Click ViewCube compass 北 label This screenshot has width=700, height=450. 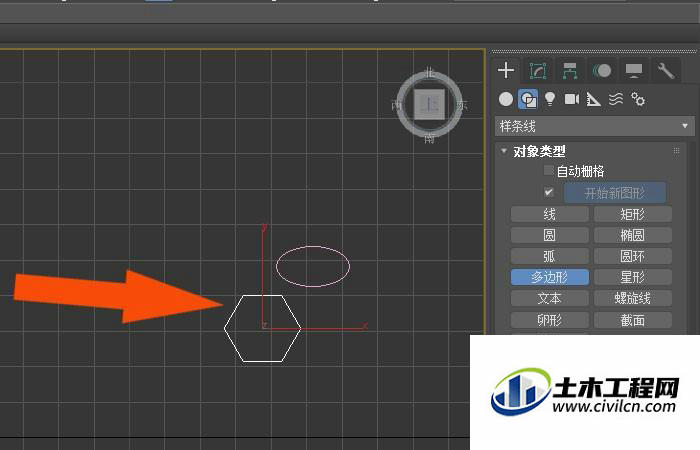[429, 72]
